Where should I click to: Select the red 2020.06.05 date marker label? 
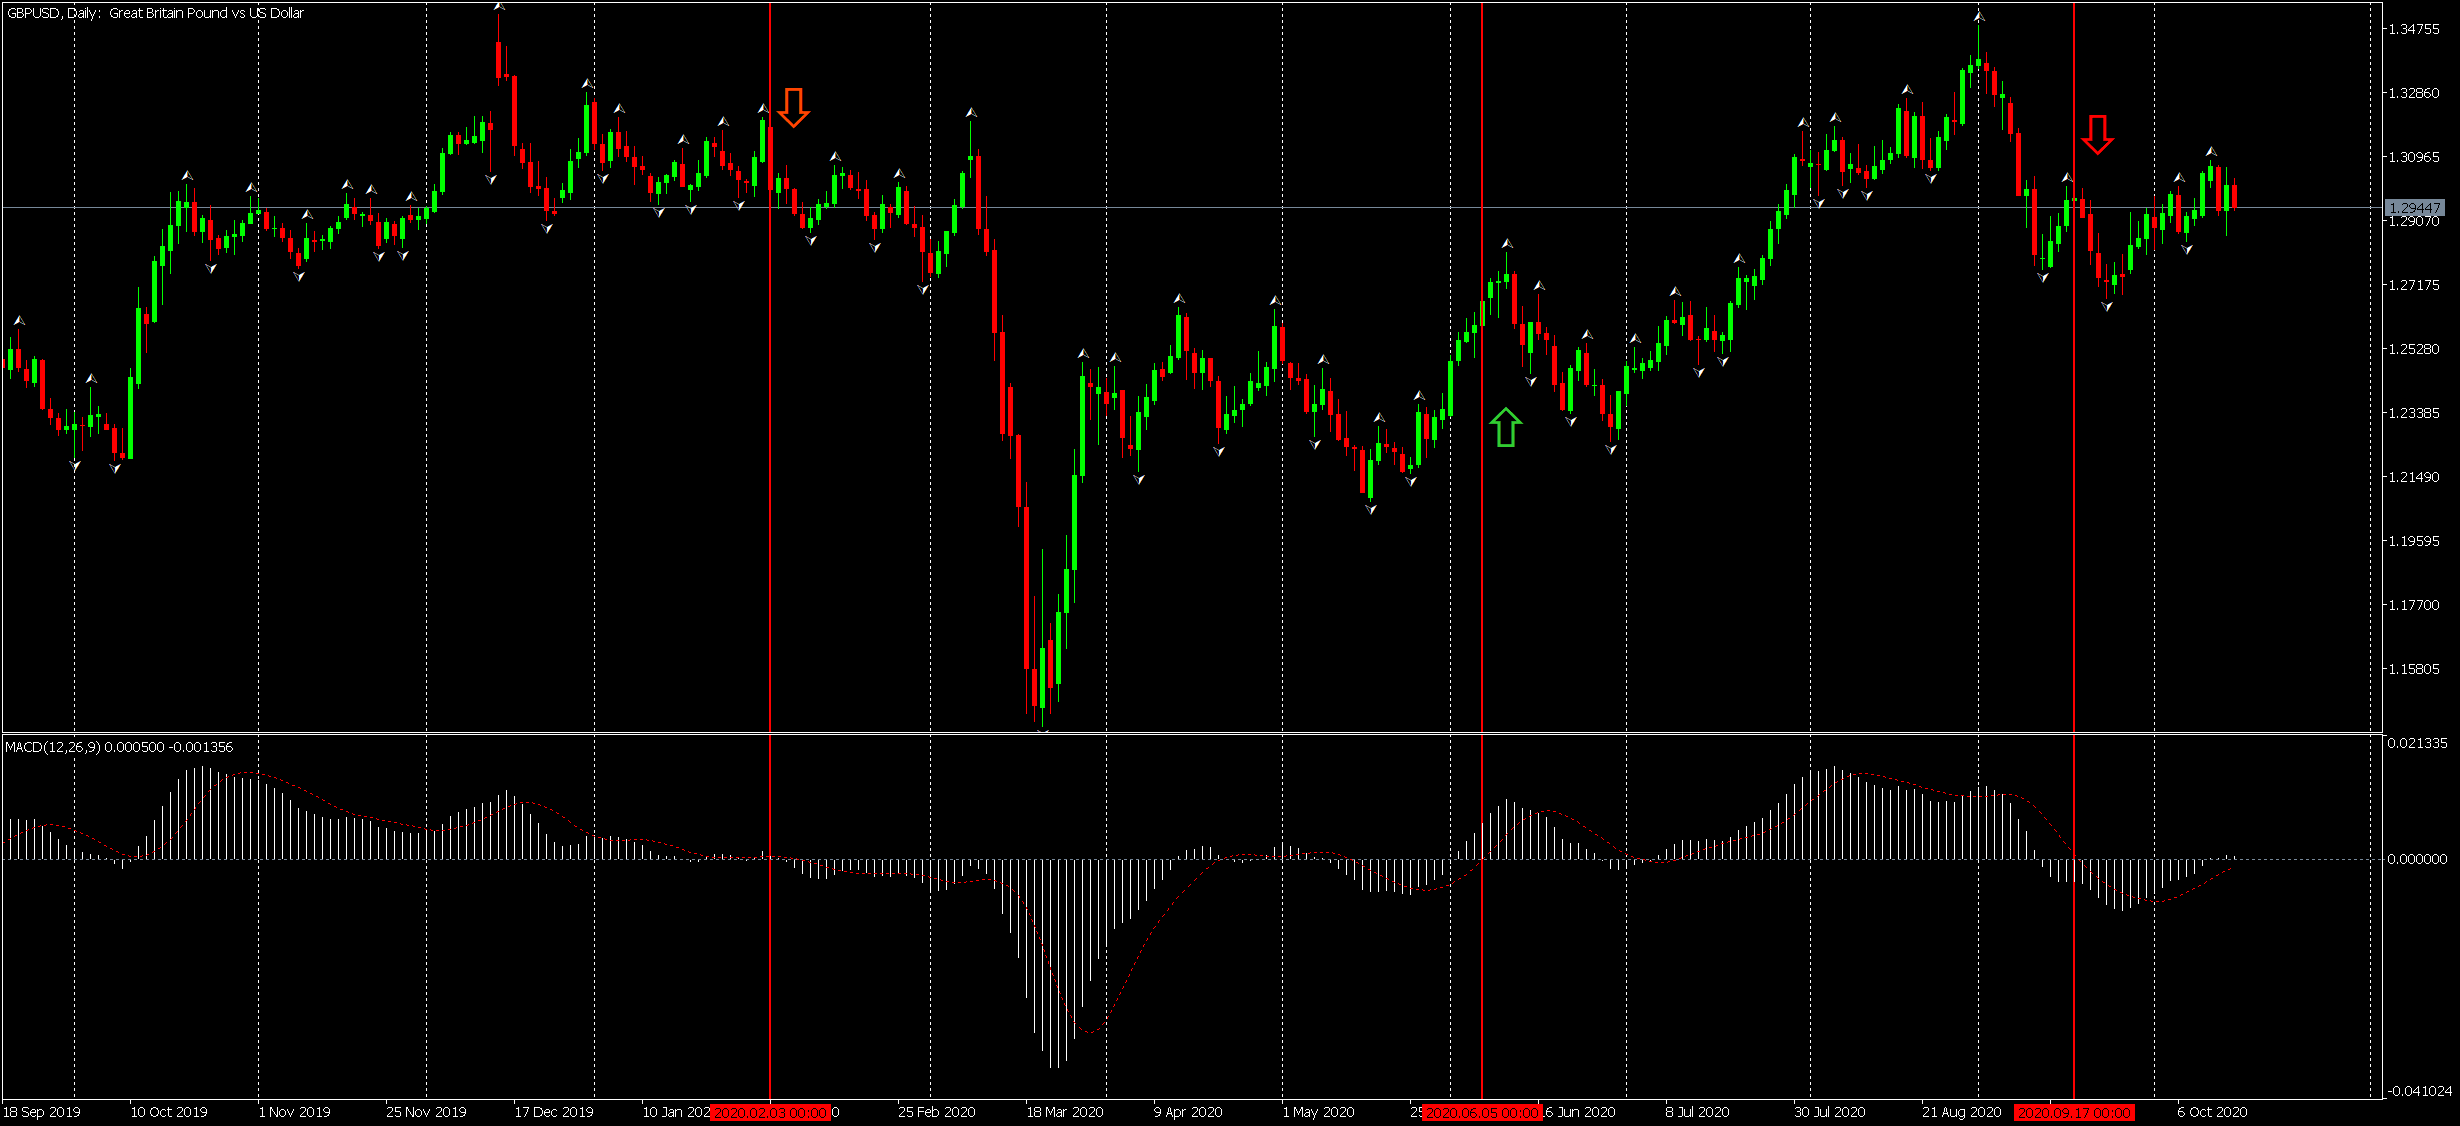1482,1112
